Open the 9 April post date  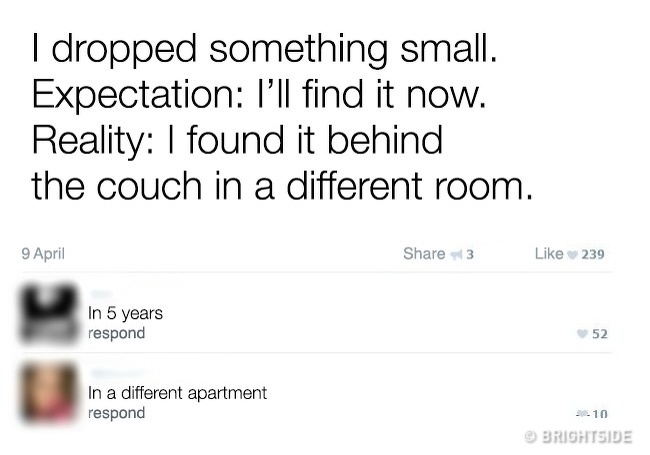[x=43, y=254]
